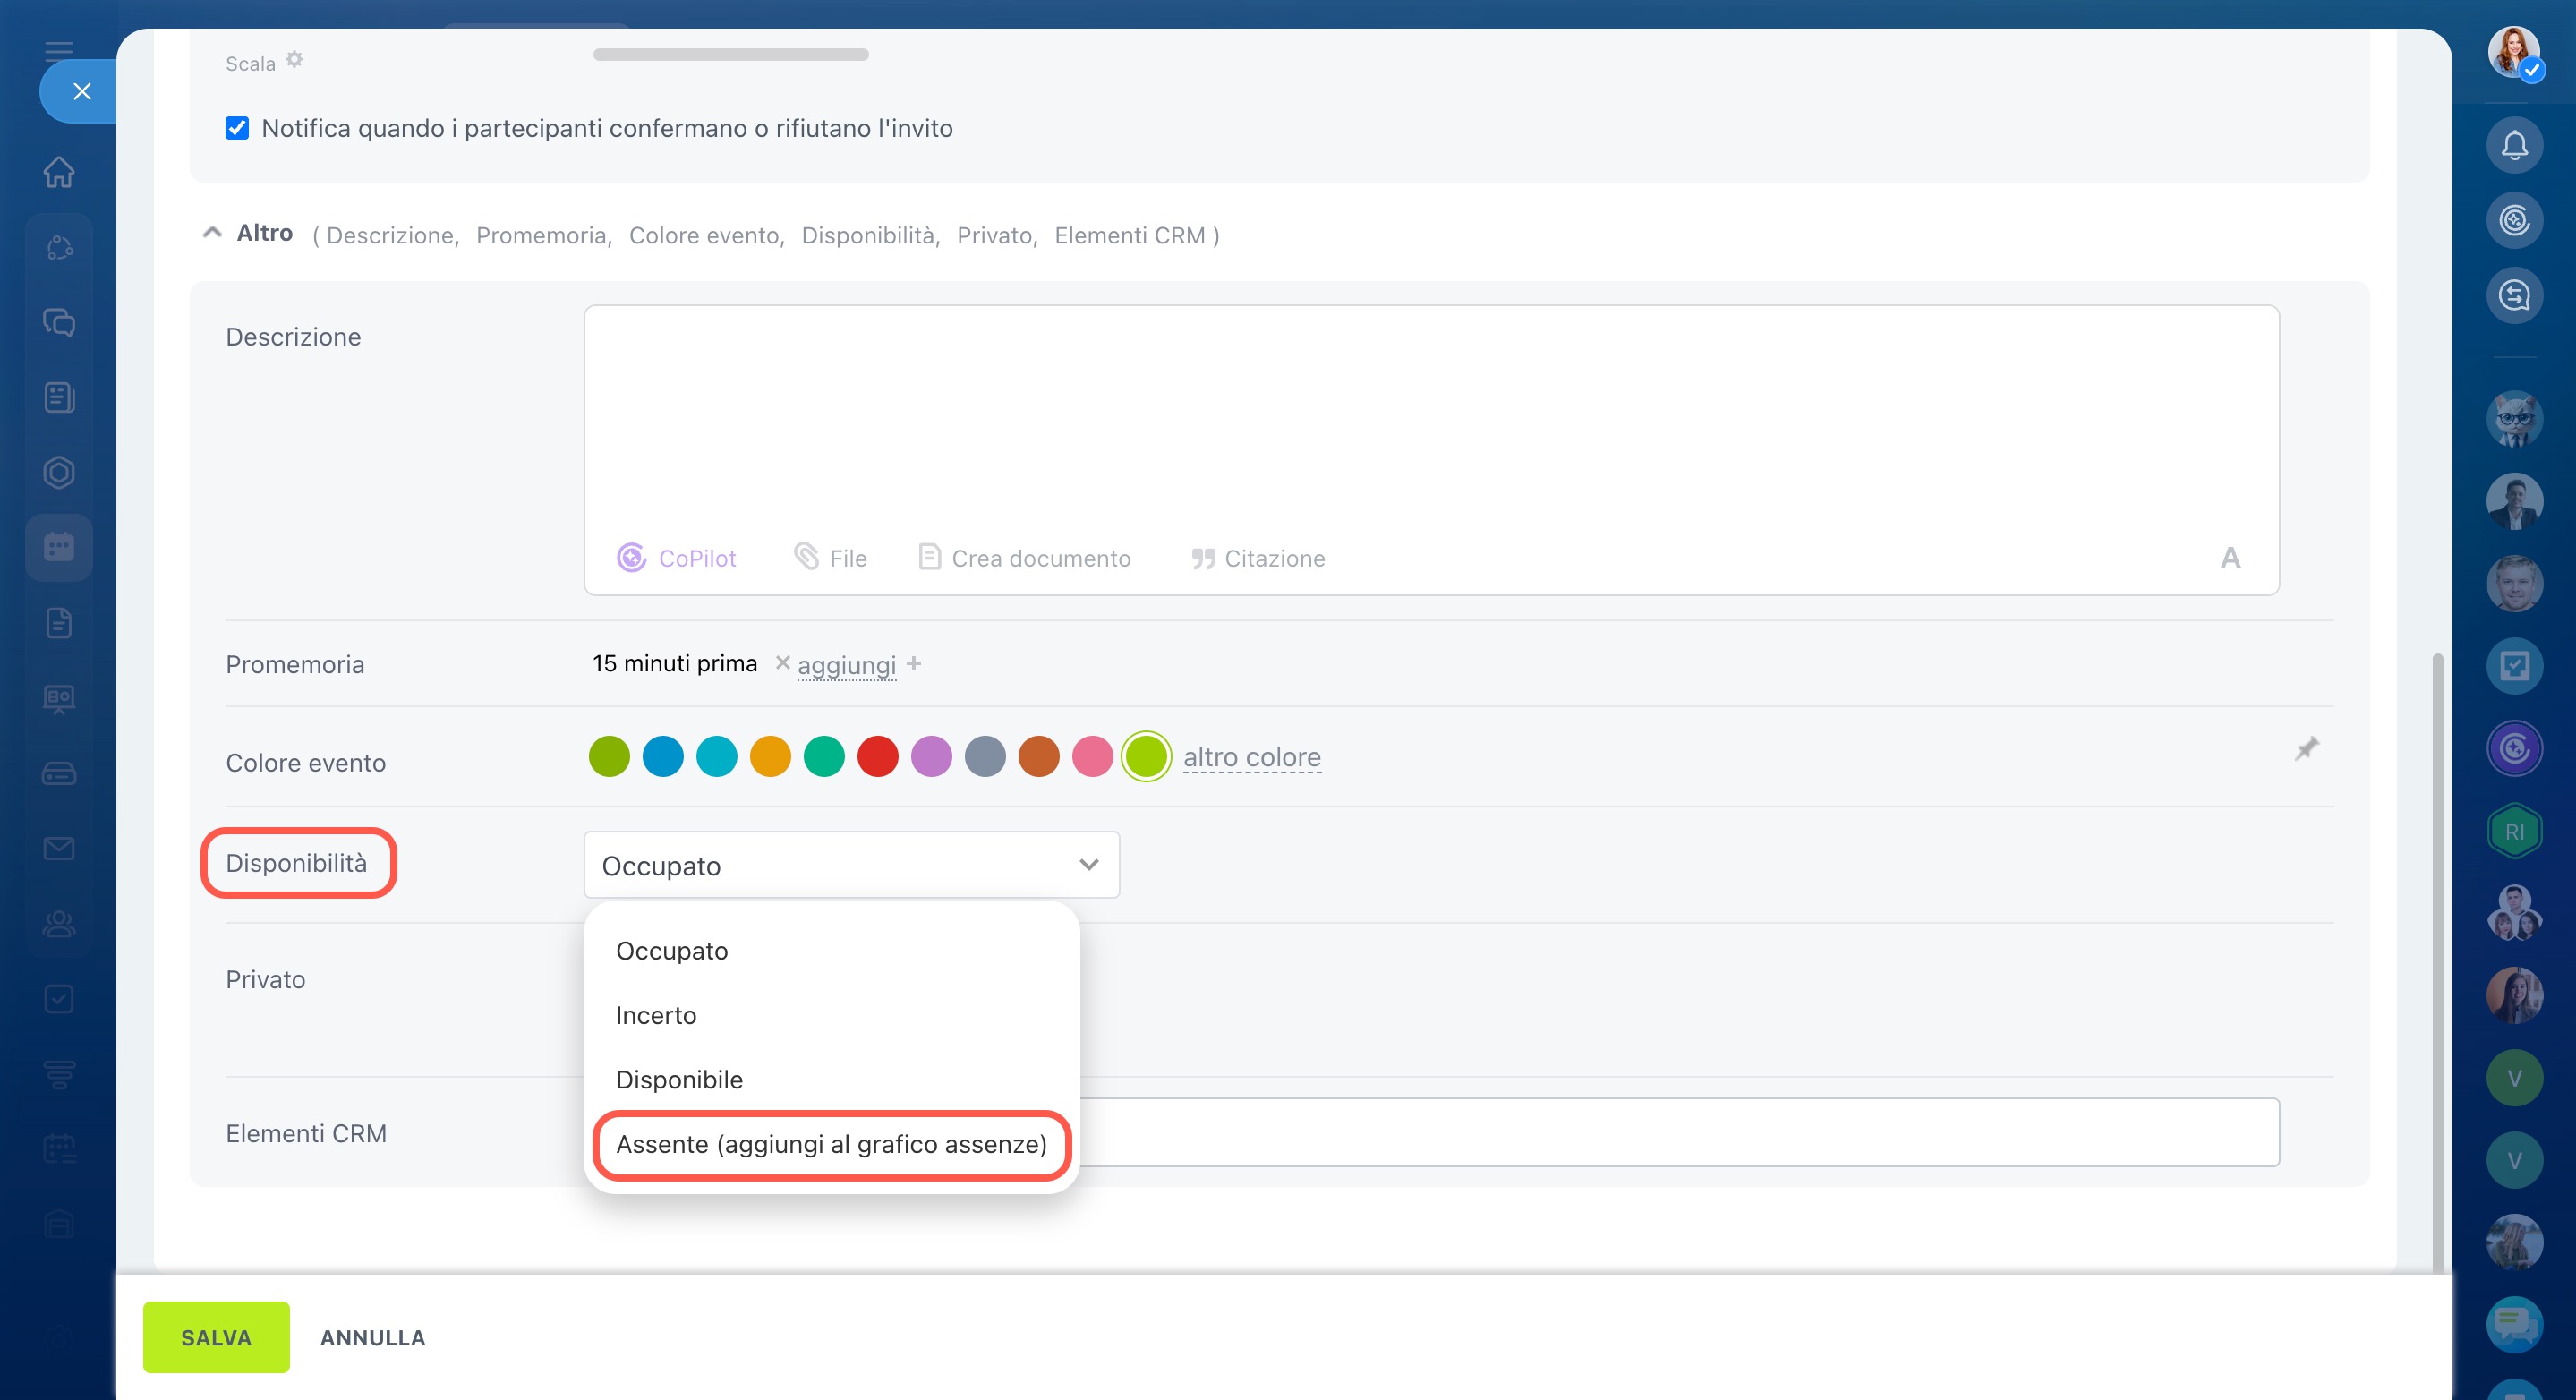Select Assente (aggiungi al grafico assenze) option
Viewport: 2576px width, 1400px height.
coord(831,1144)
